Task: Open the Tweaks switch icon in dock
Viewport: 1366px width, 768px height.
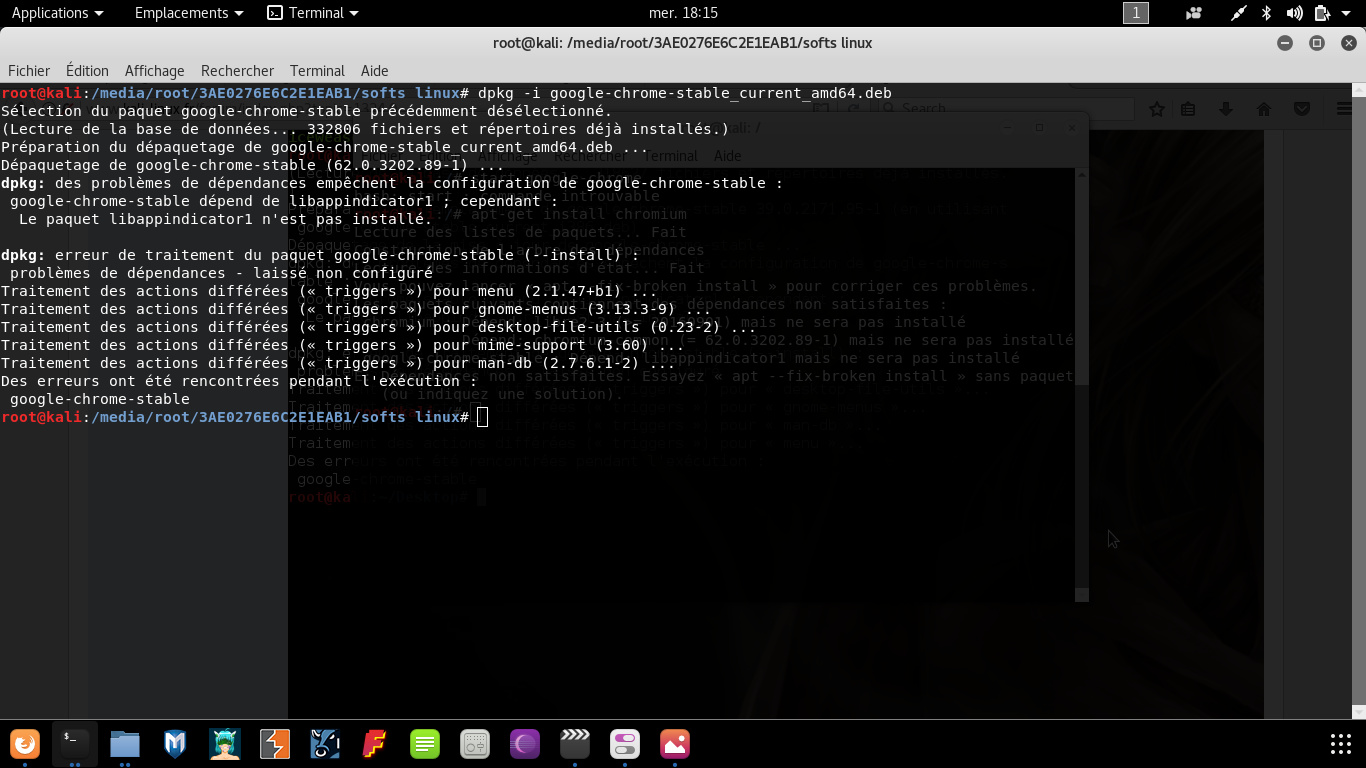Action: [x=625, y=744]
